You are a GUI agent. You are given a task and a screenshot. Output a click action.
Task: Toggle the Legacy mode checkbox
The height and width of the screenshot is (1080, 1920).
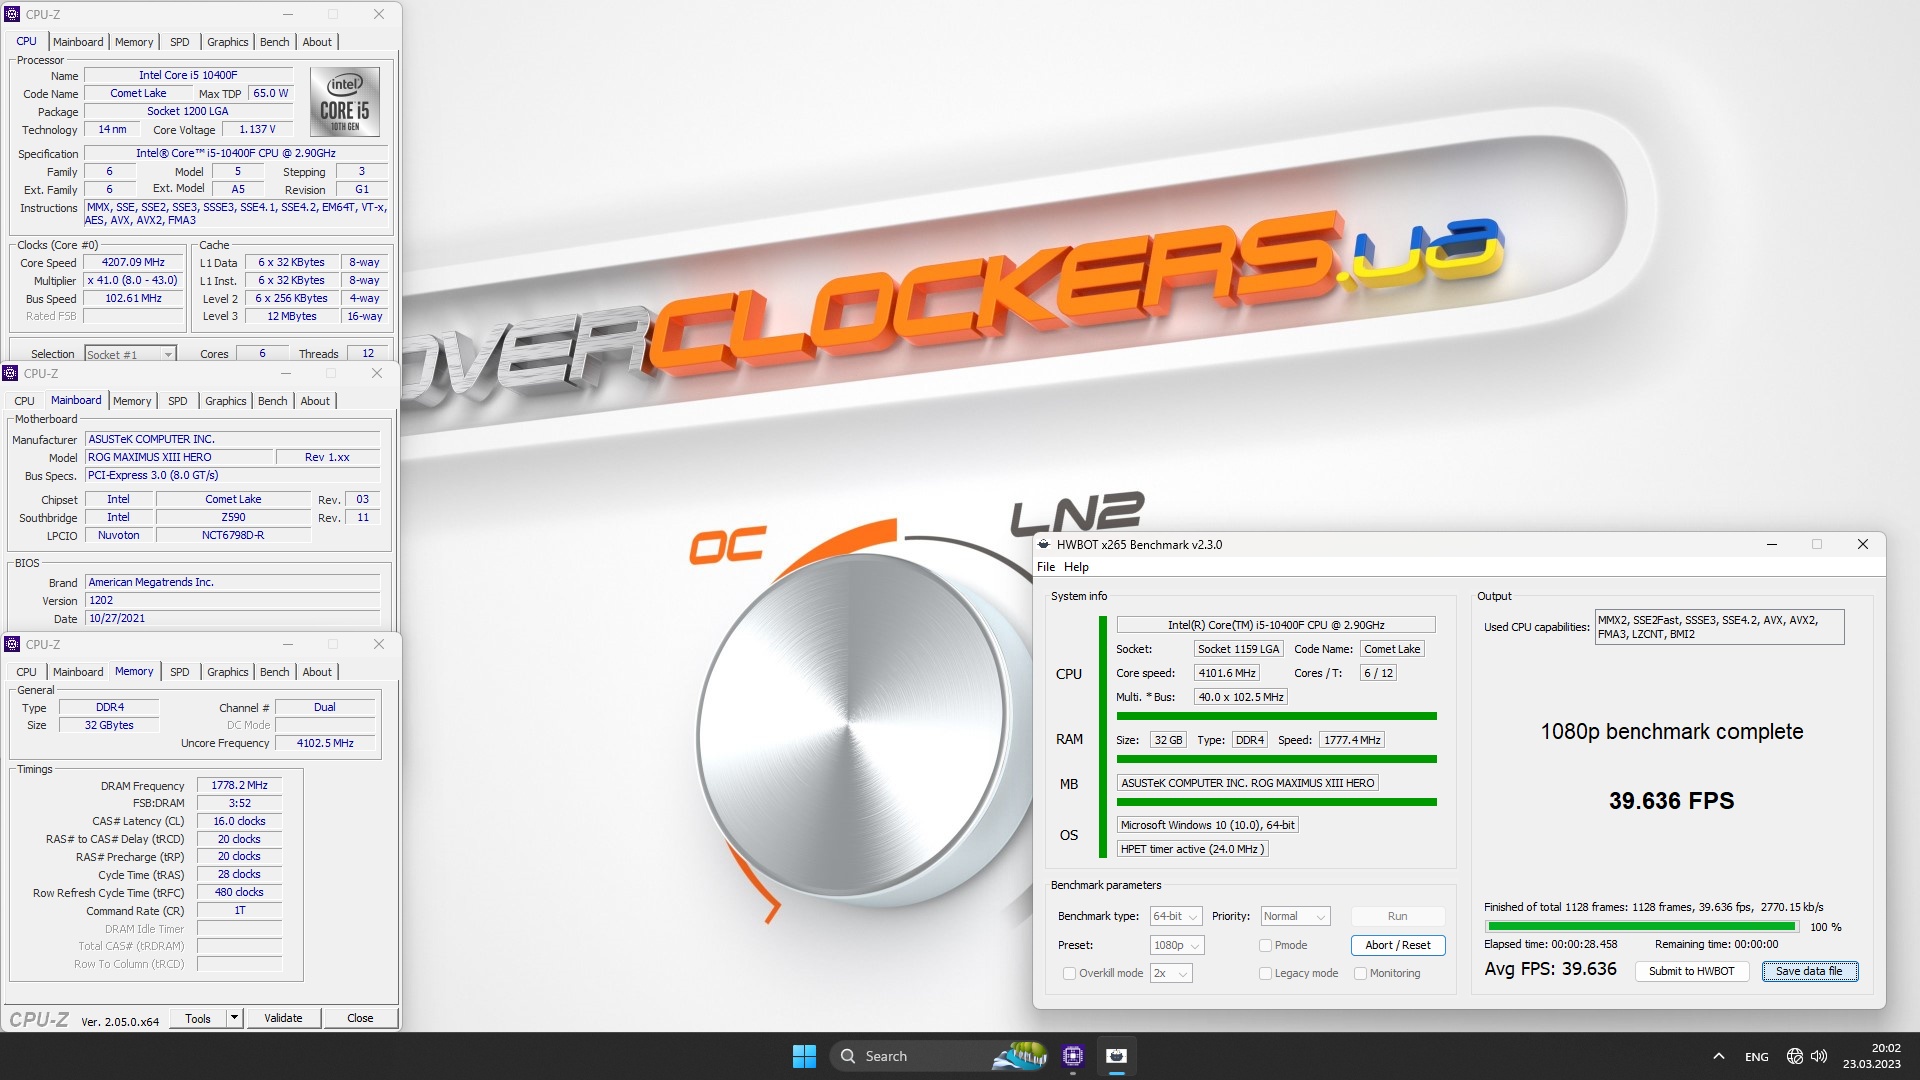[1265, 973]
